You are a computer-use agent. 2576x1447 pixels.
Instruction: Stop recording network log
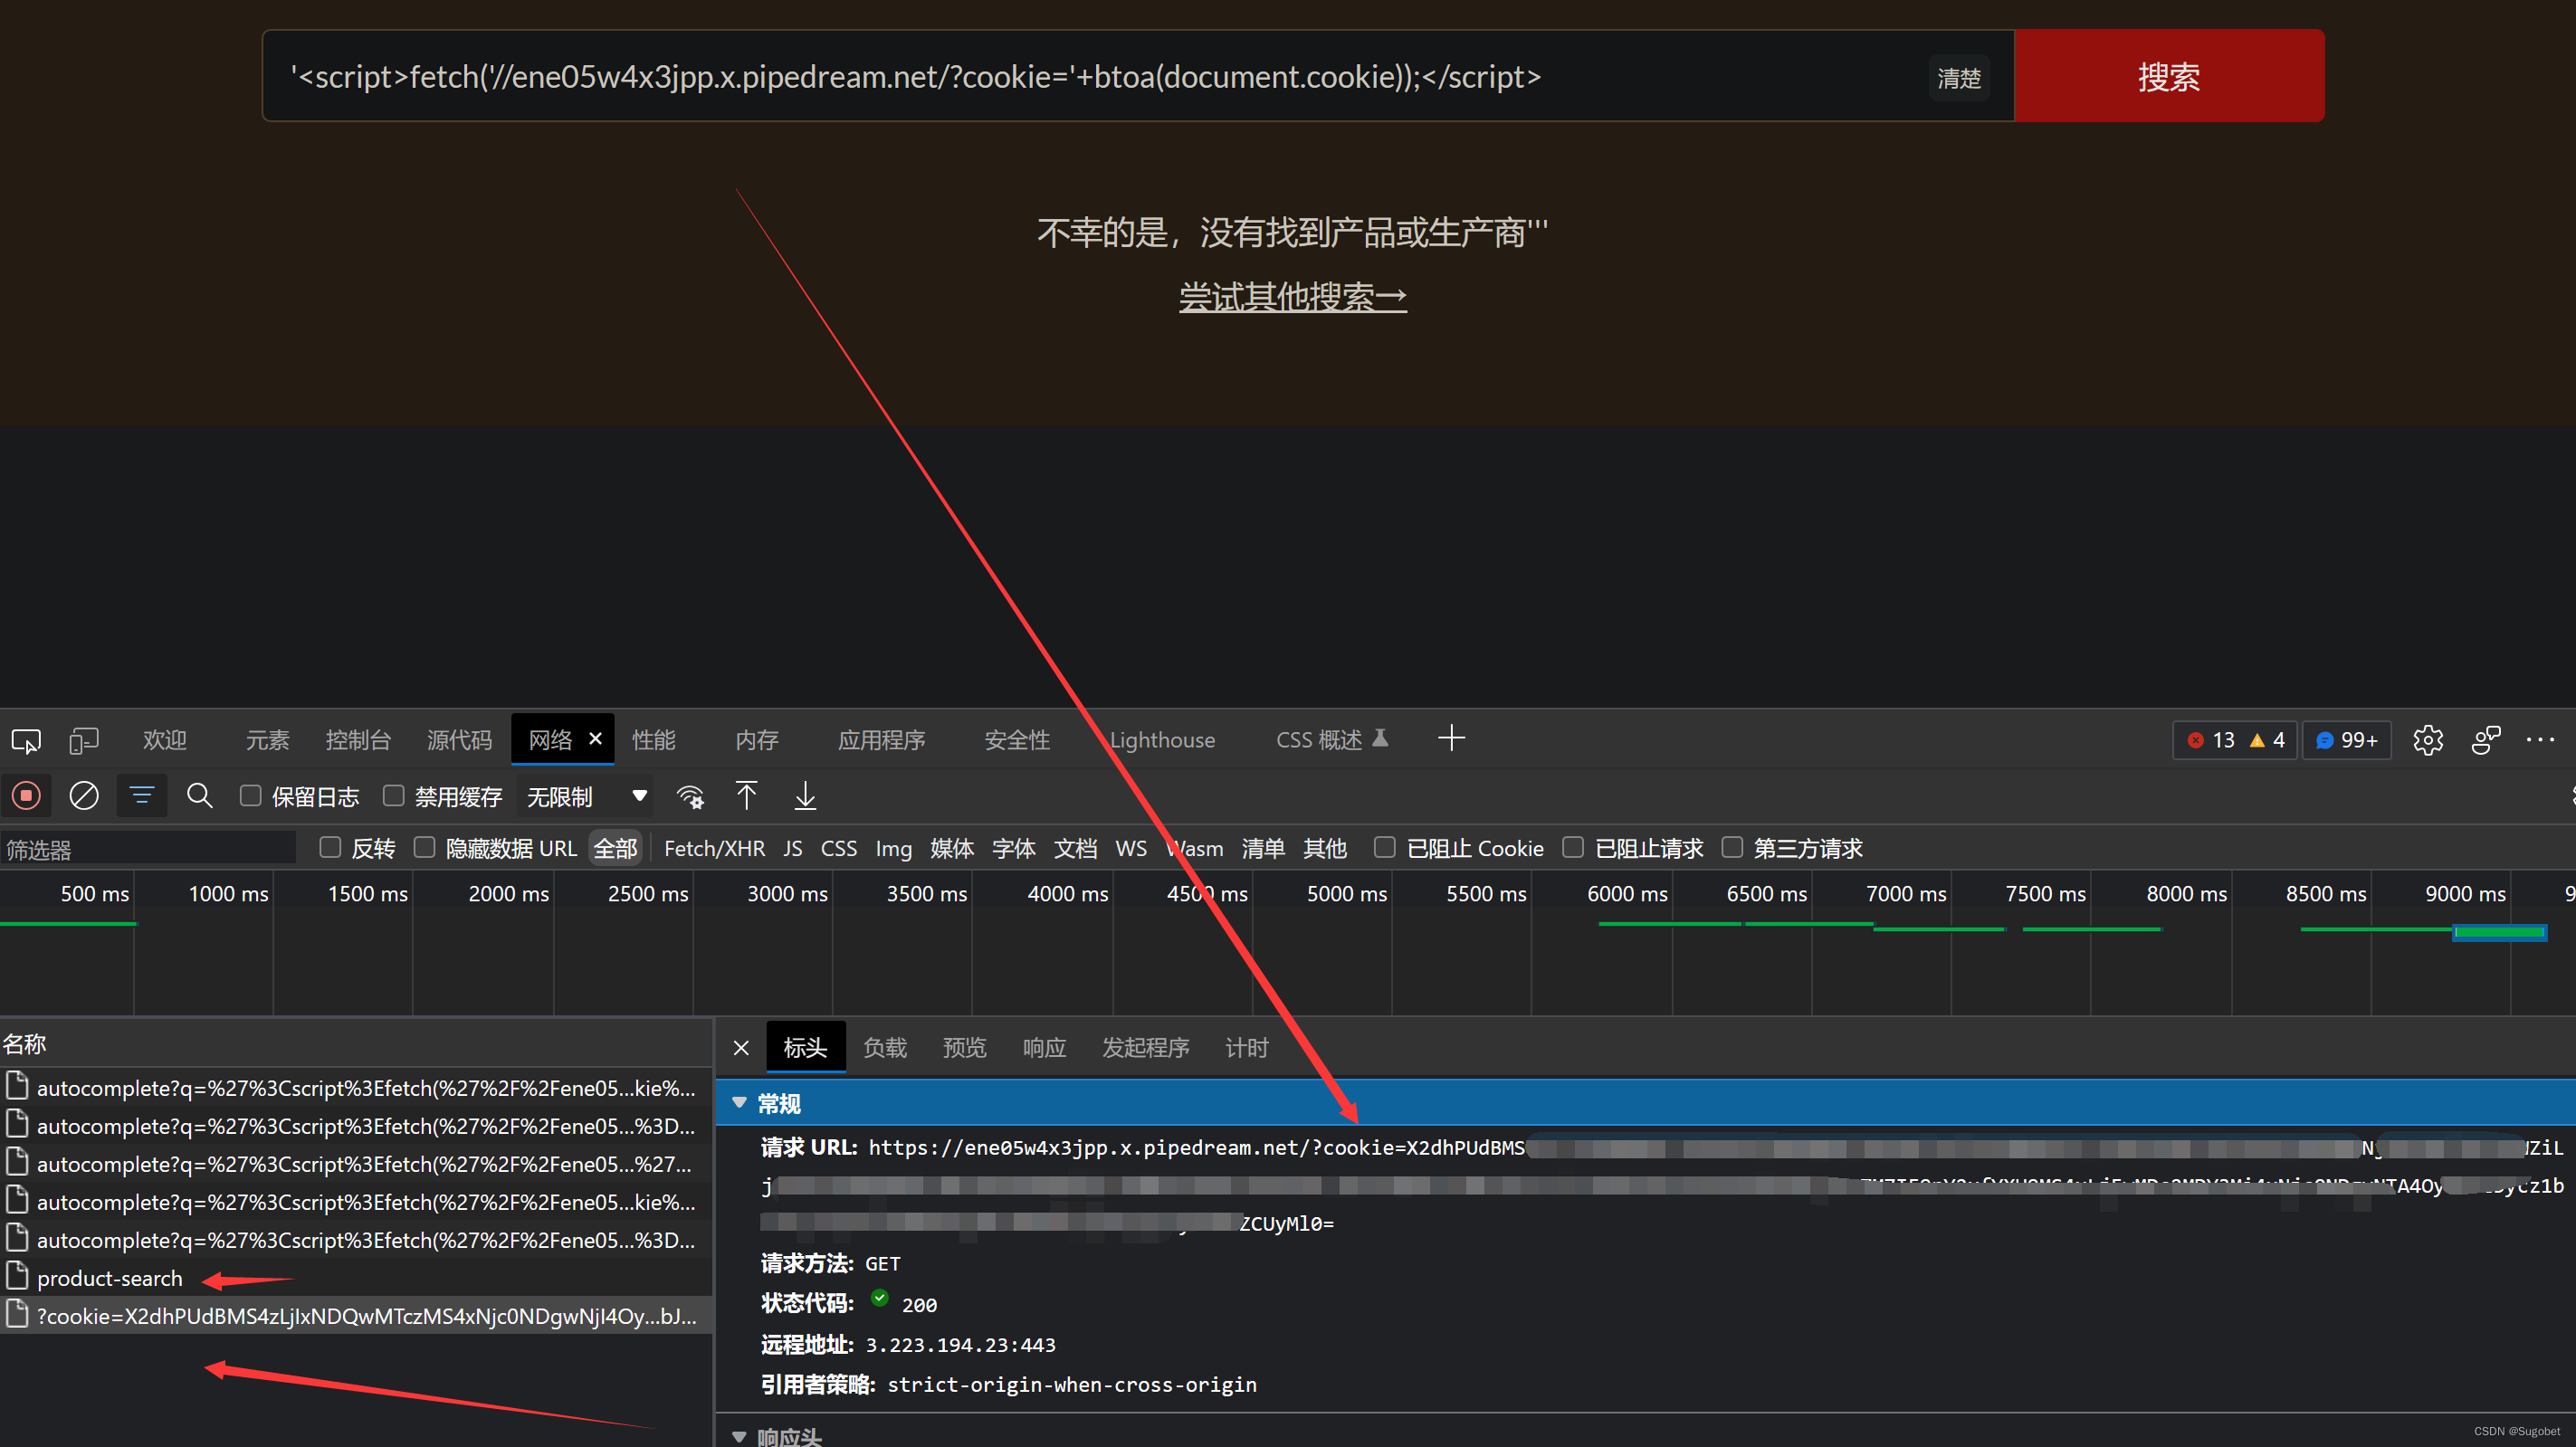coord(27,796)
